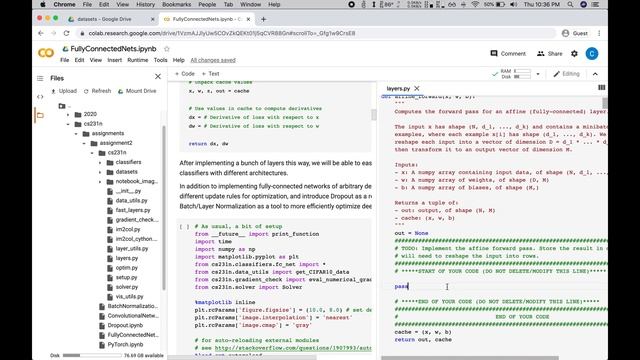640x360 pixels.
Task: Run the setup code cell
Action: tap(184, 227)
